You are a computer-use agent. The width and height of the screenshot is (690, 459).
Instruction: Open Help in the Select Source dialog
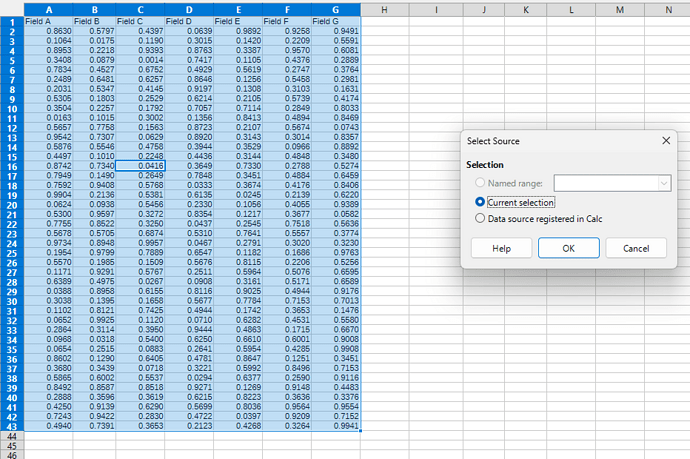(501, 248)
